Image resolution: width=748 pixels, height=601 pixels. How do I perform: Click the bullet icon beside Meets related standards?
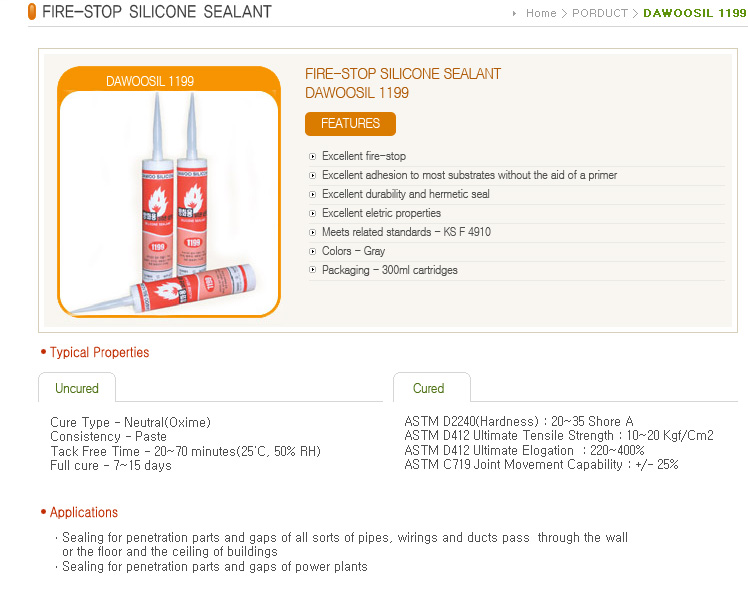[x=312, y=233]
